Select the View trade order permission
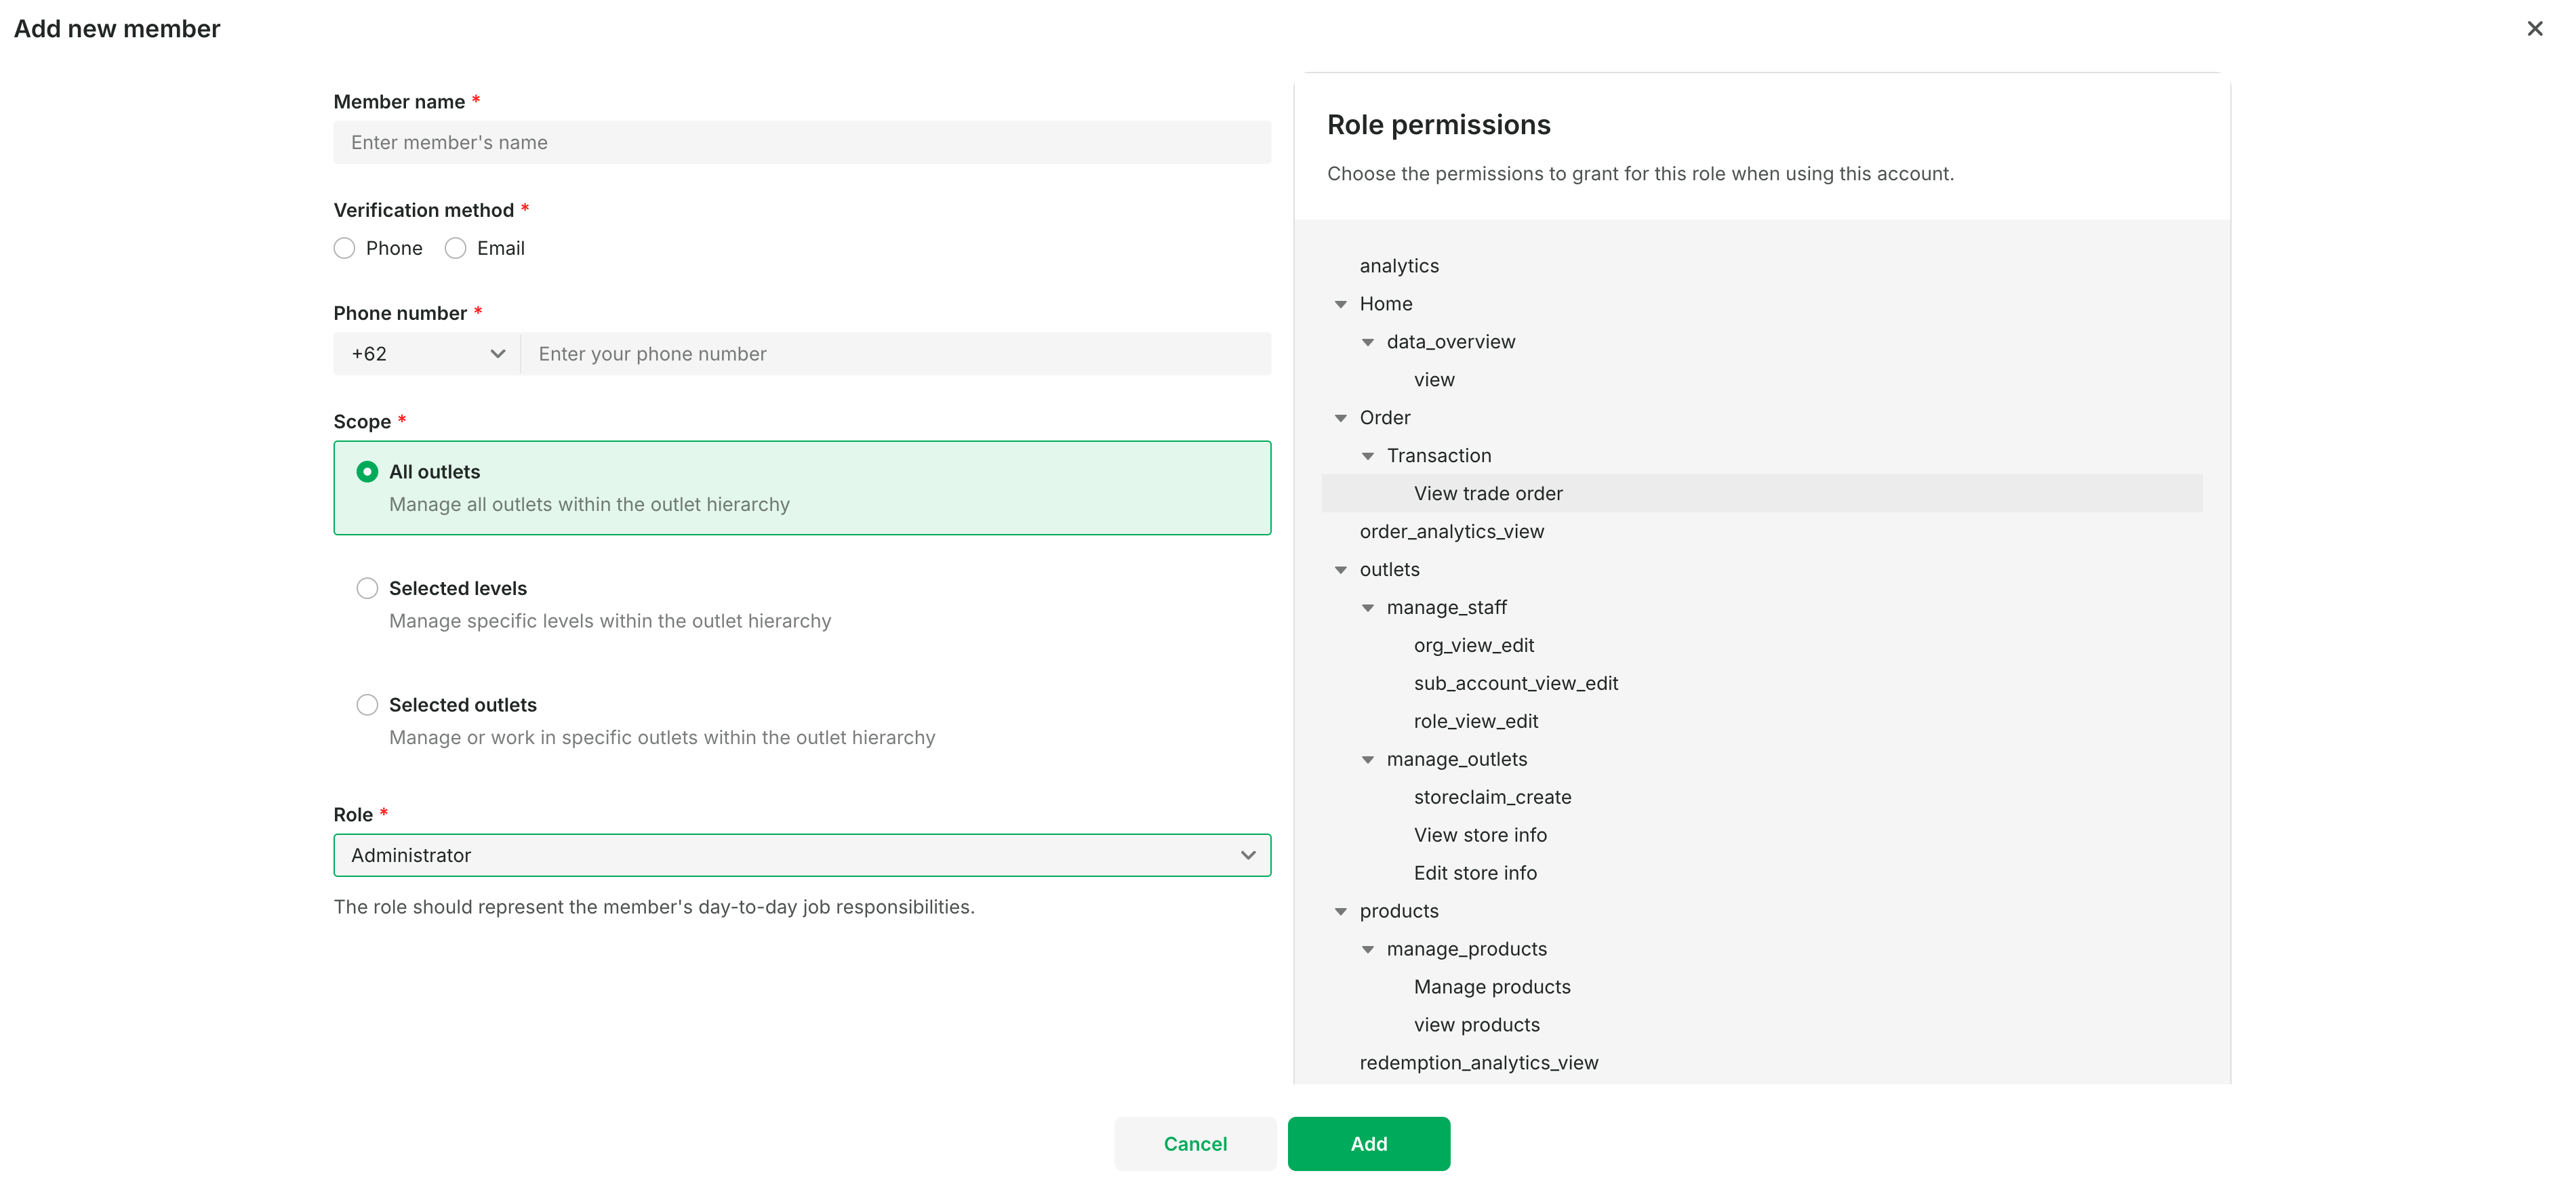Viewport: 2576px width, 1190px height. tap(1488, 494)
